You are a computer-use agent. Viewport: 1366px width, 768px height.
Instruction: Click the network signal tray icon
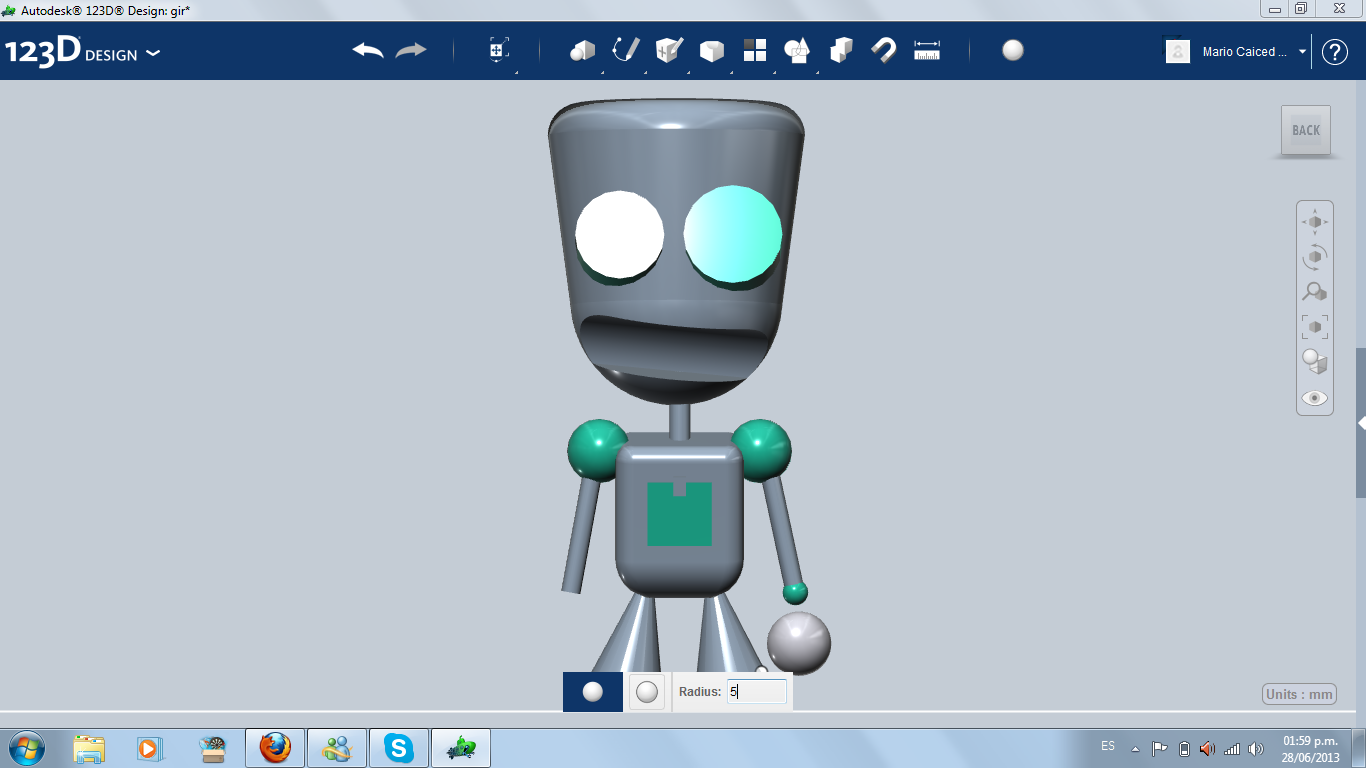pyautogui.click(x=1232, y=748)
